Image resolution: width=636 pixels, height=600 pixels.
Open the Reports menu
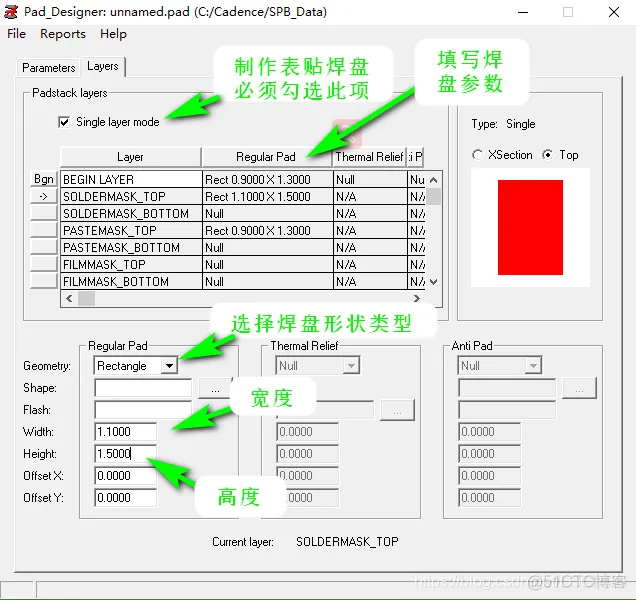63,34
